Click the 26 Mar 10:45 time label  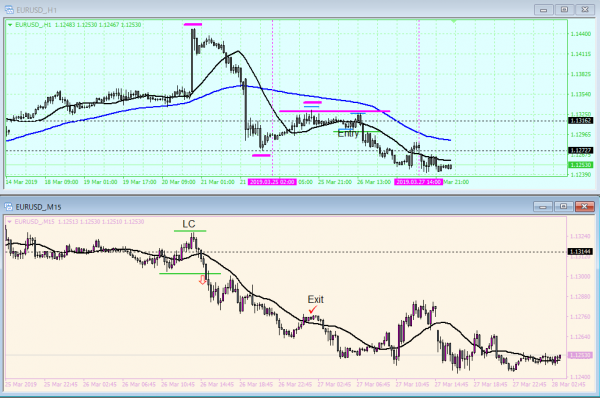pos(178,384)
